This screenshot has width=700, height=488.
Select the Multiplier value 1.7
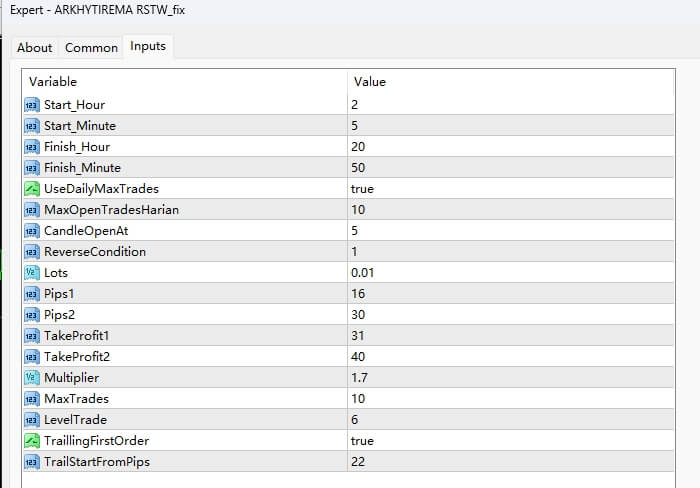tap(359, 377)
